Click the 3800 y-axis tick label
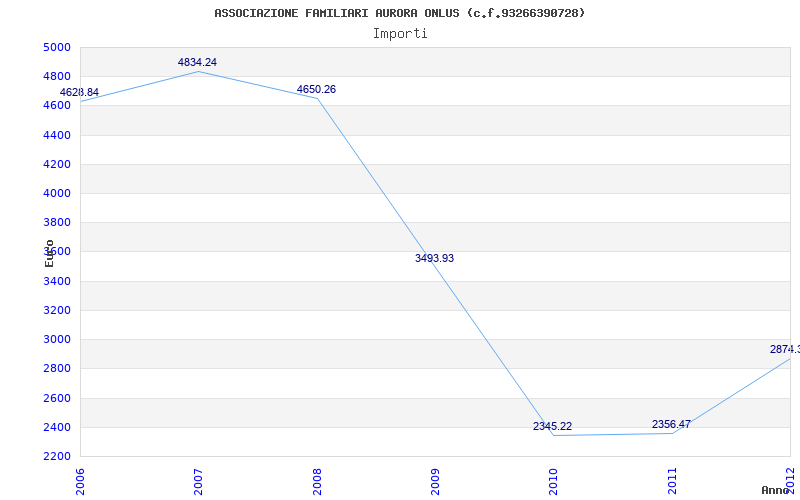Viewport: 800px width, 500px height. 57,222
